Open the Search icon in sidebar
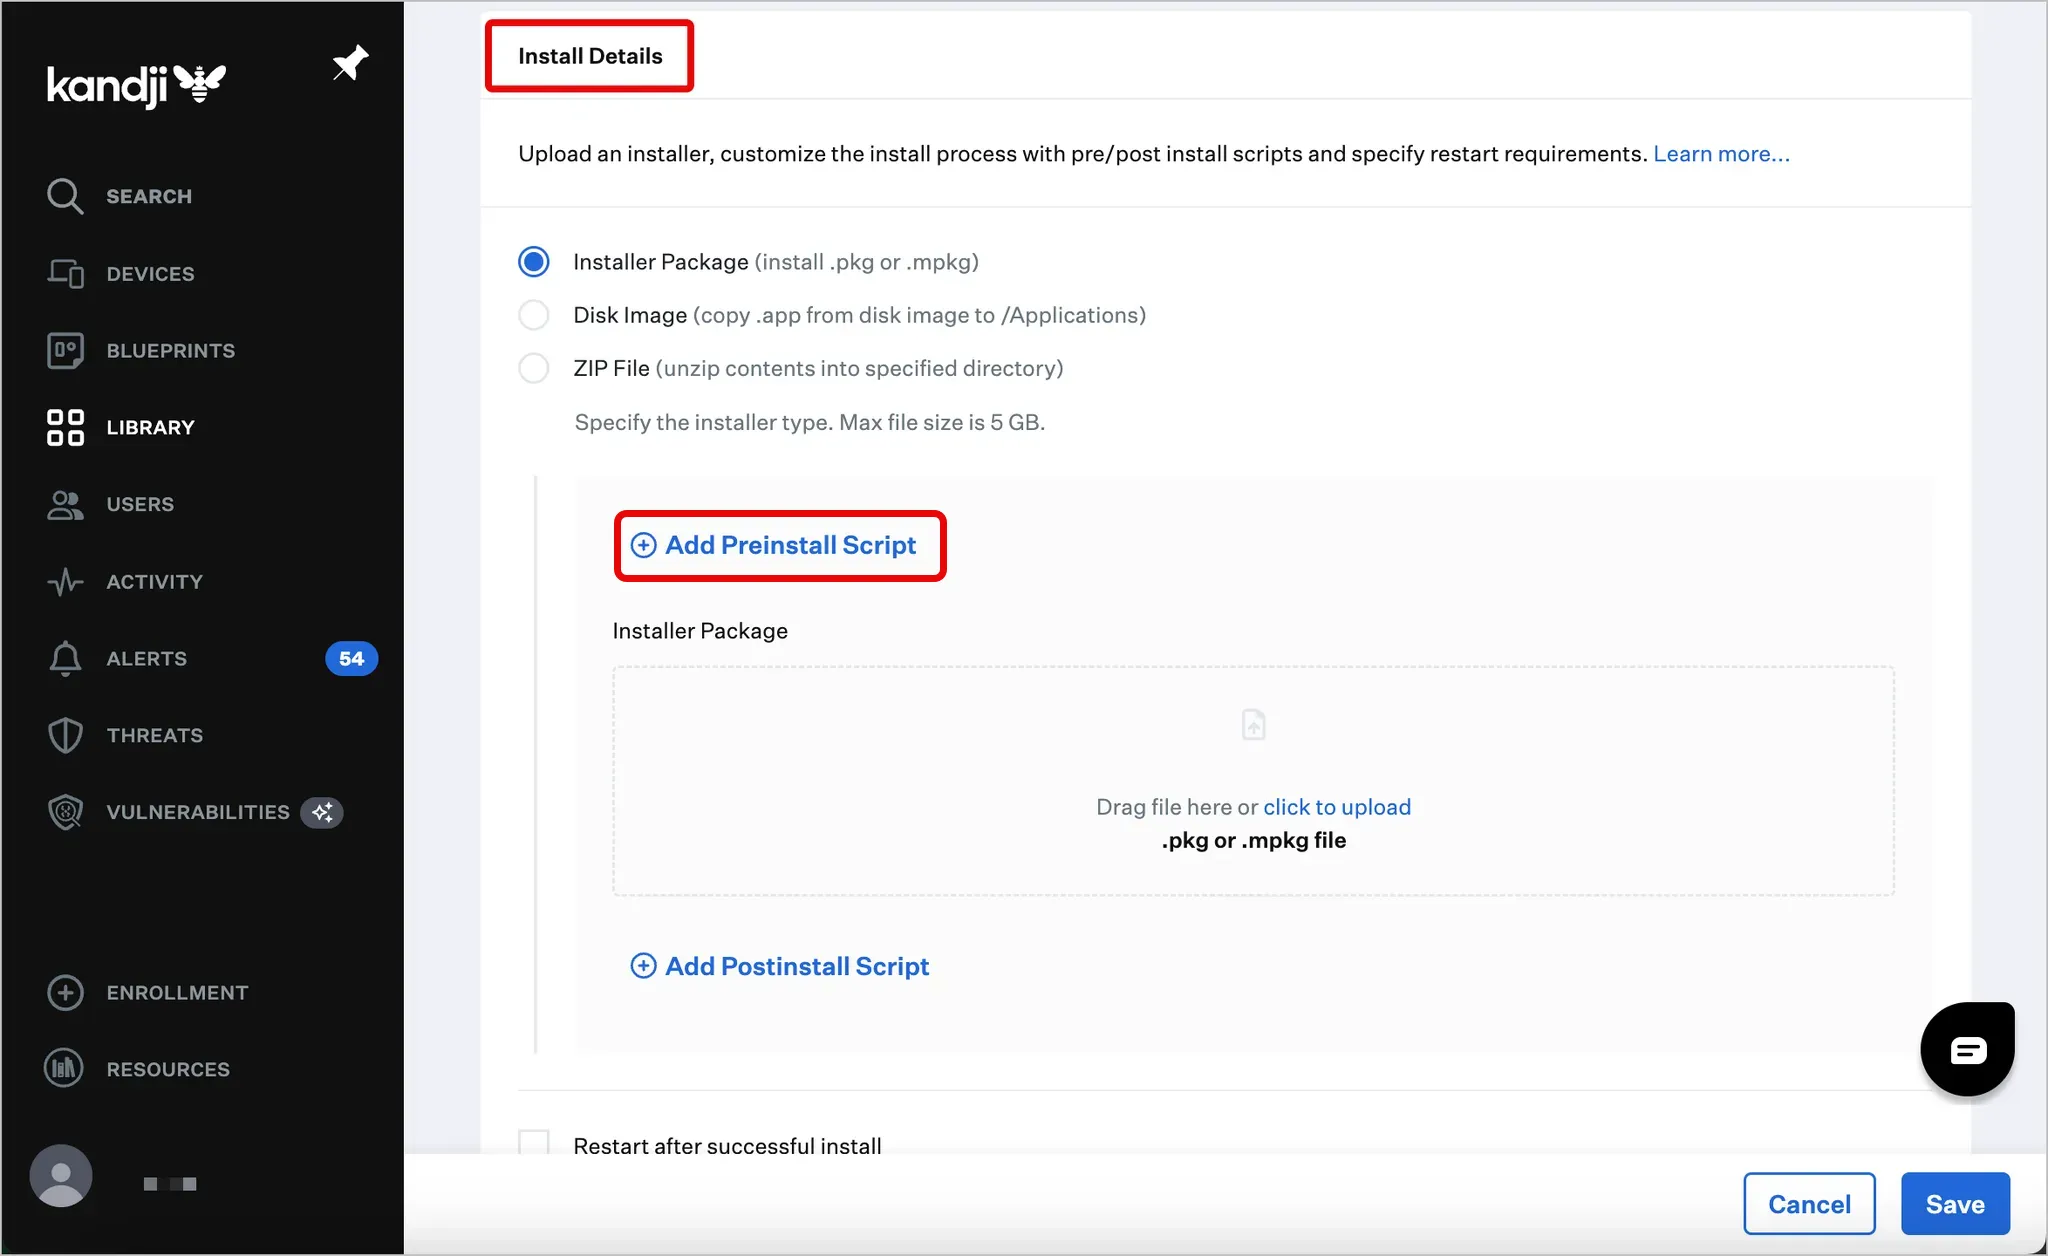The width and height of the screenshot is (2048, 1256). [65, 196]
